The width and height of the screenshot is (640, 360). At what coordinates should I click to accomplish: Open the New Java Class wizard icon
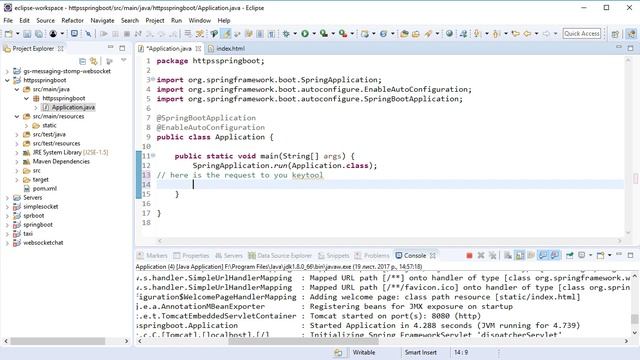[383, 34]
